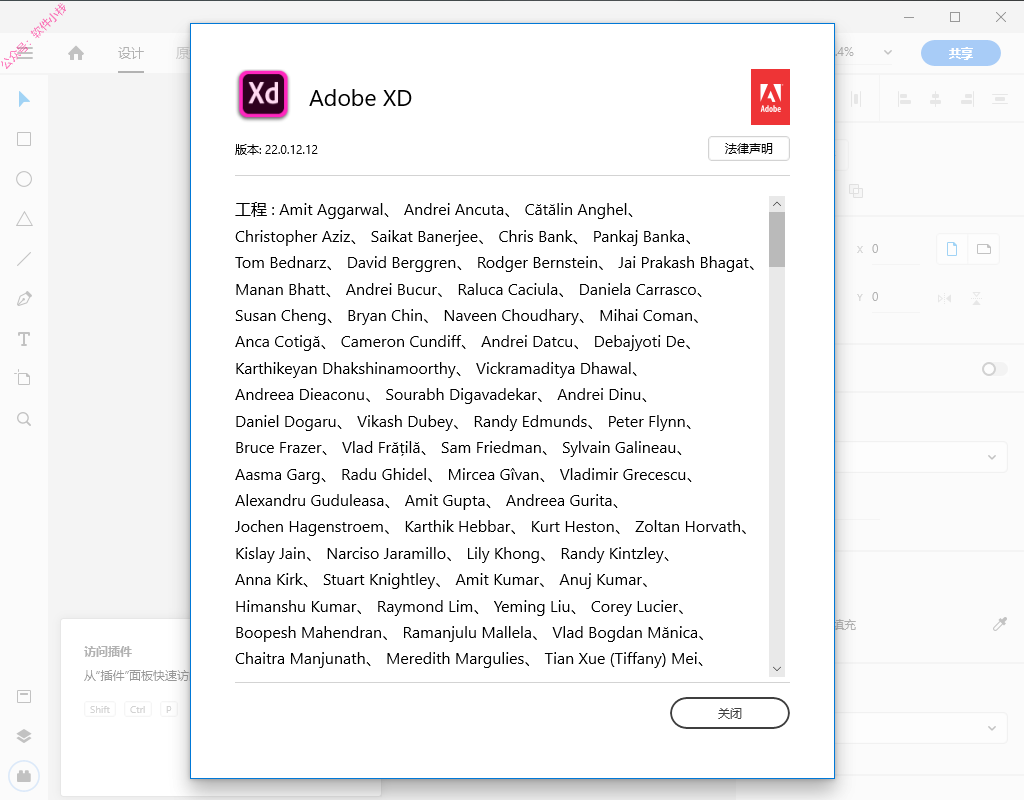Click the 共享 share button
The height and width of the screenshot is (800, 1024).
click(x=961, y=54)
